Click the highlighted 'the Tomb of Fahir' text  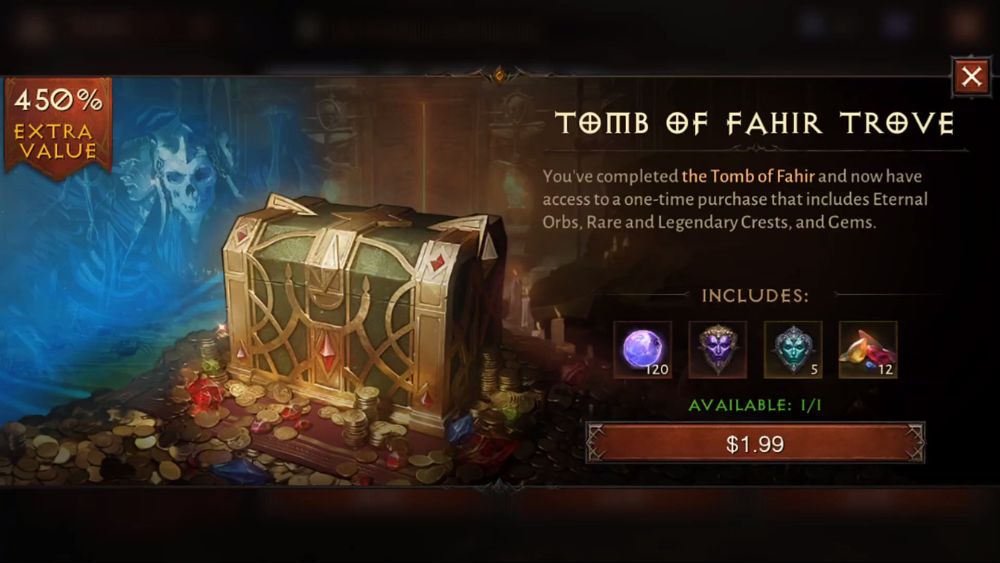[748, 176]
